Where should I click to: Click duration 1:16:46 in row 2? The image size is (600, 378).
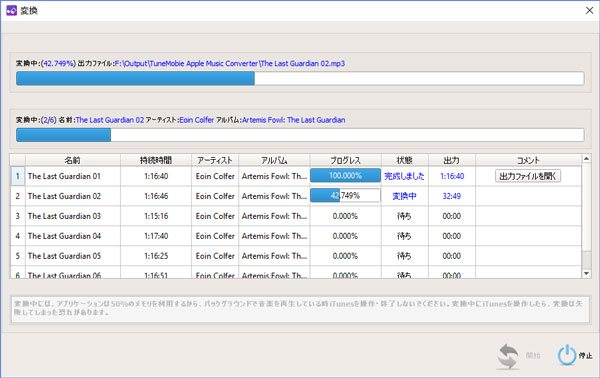click(156, 196)
